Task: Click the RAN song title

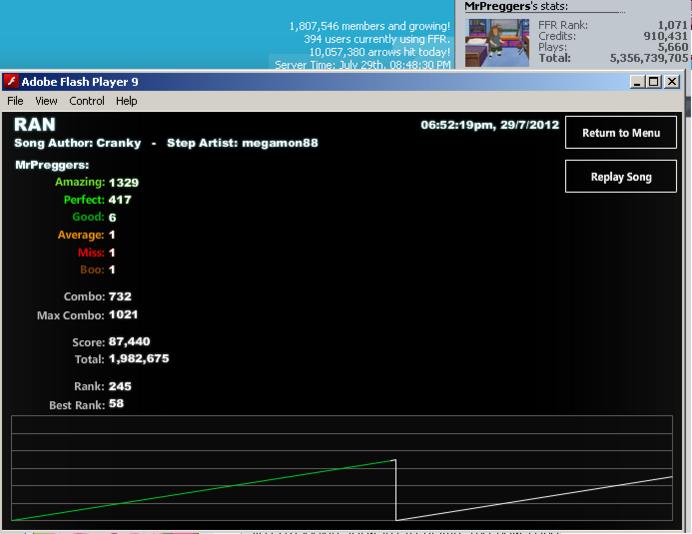Action: pos(35,125)
